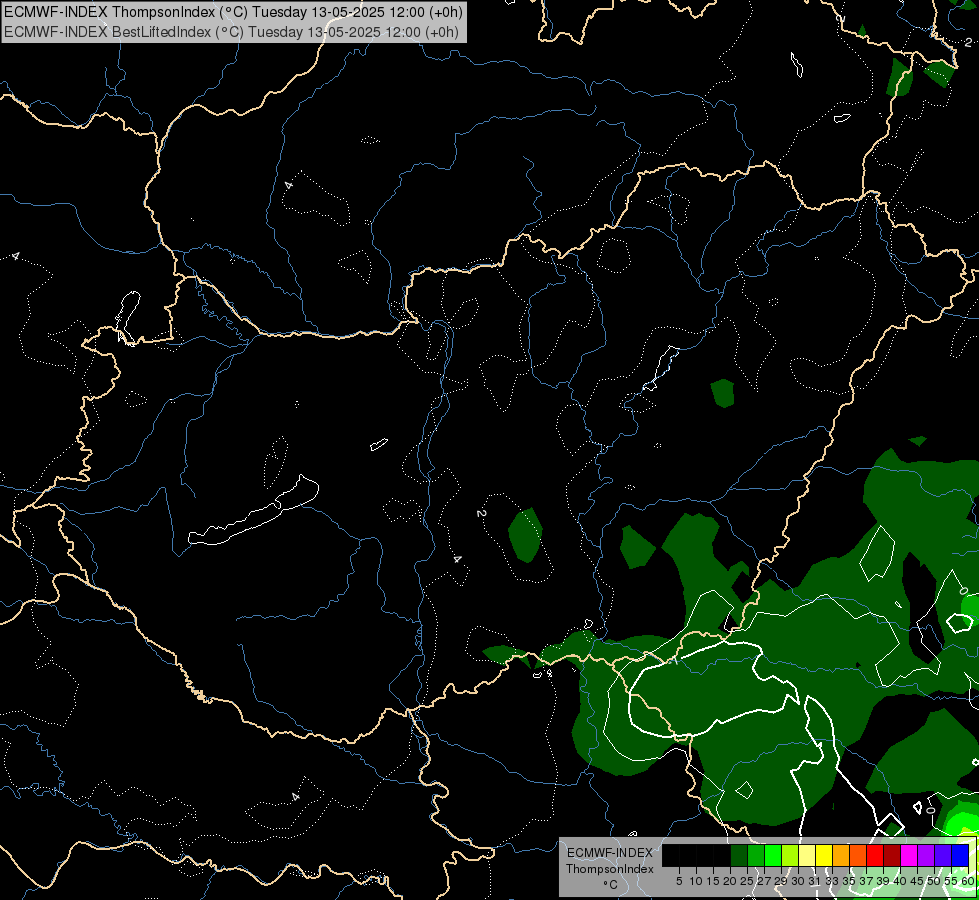Screen dimensions: 979x900
Task: Pick the lime 29–30 legend swatch
Action: 790,855
